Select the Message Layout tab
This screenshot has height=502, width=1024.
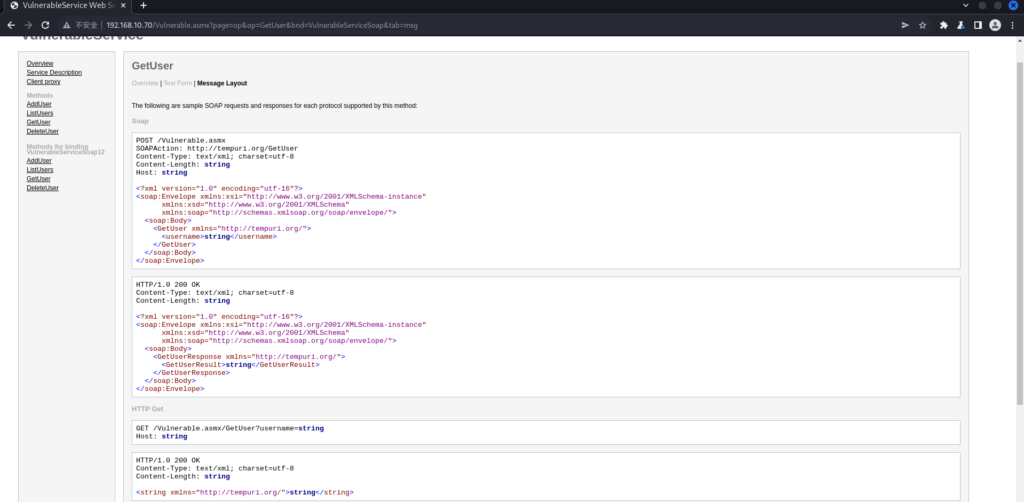click(222, 84)
